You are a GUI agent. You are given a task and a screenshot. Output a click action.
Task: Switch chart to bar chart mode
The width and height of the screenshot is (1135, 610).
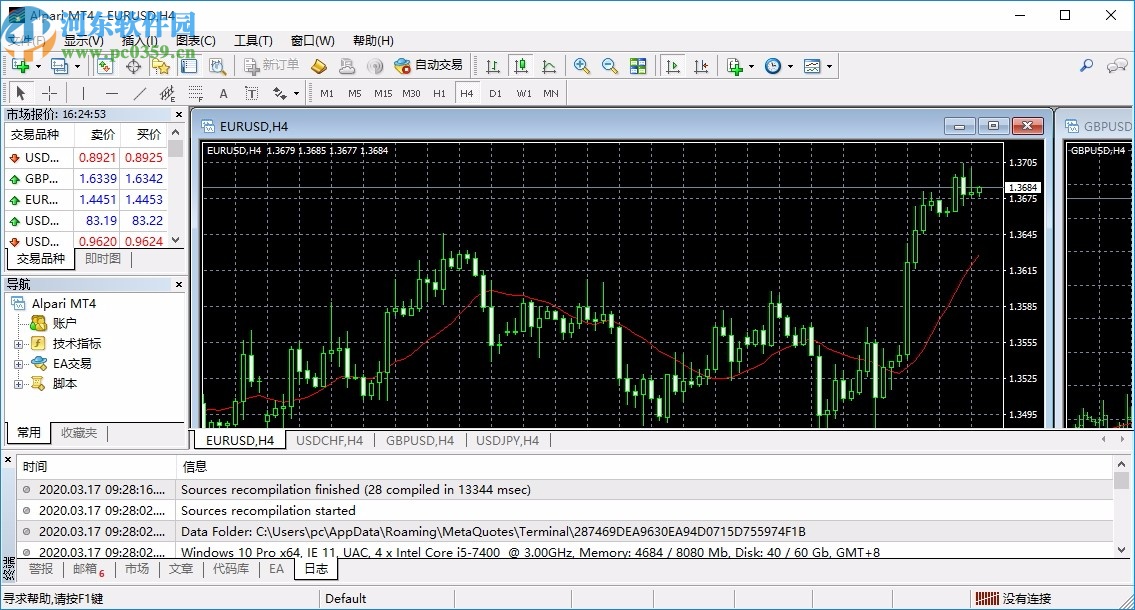coord(492,66)
